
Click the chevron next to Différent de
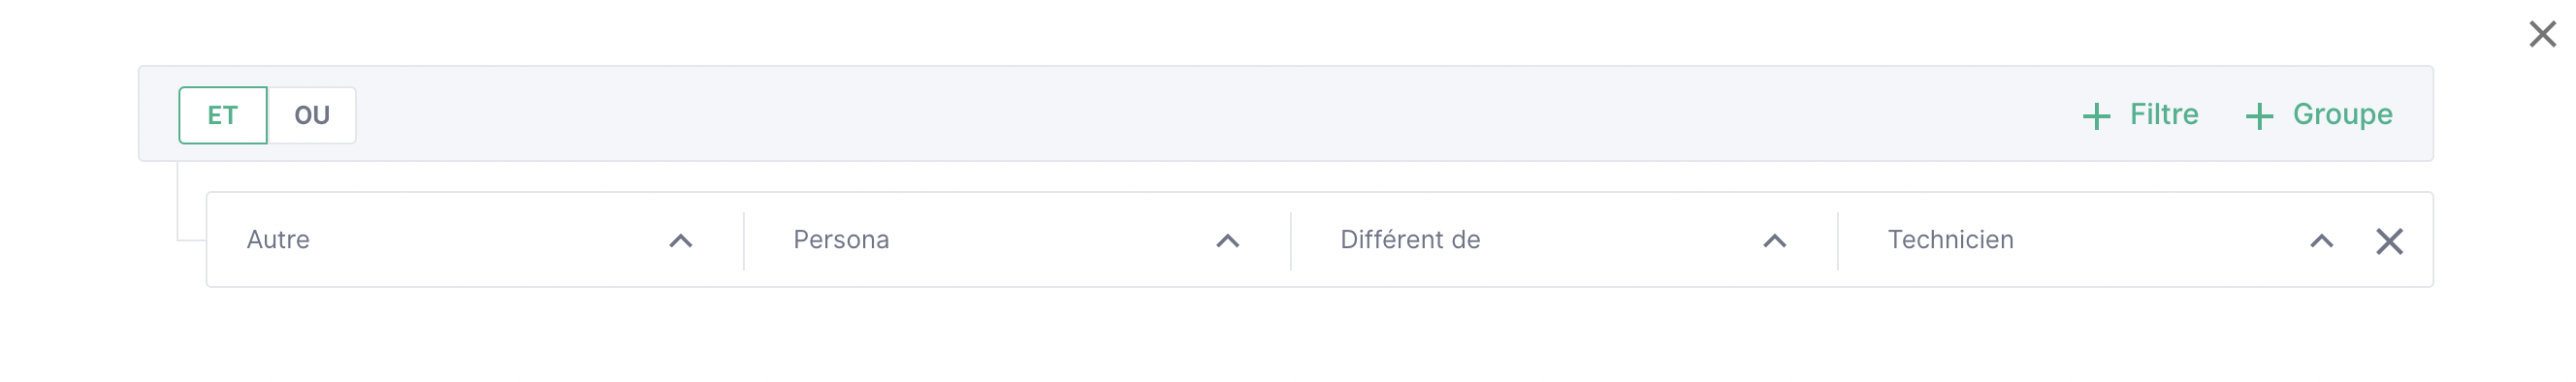(x=1775, y=241)
